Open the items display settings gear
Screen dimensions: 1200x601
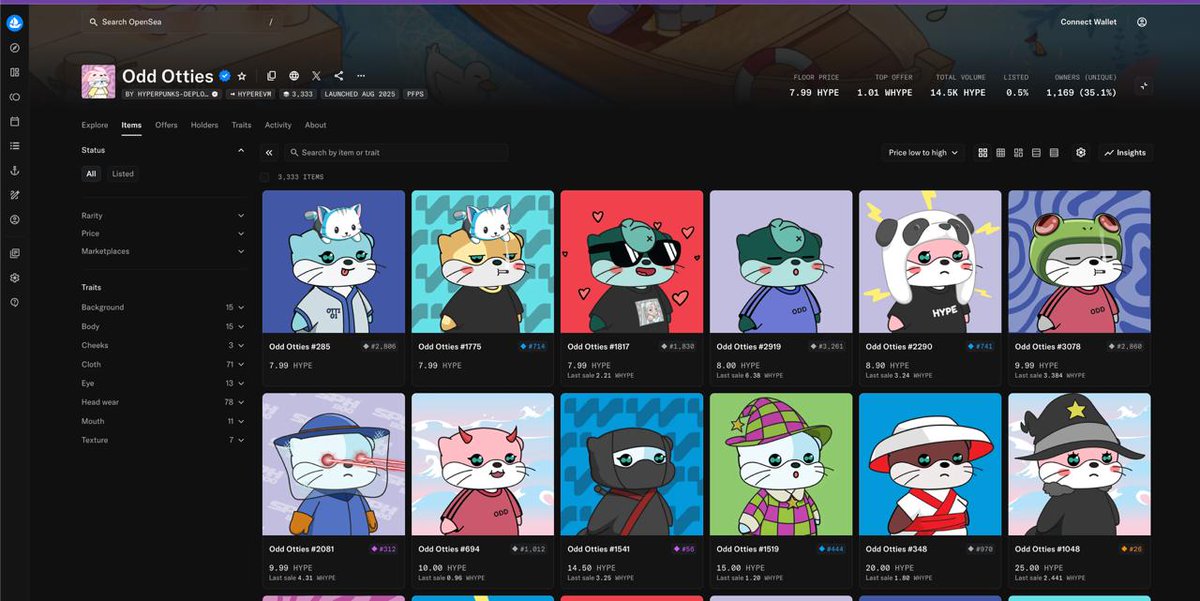(1081, 153)
